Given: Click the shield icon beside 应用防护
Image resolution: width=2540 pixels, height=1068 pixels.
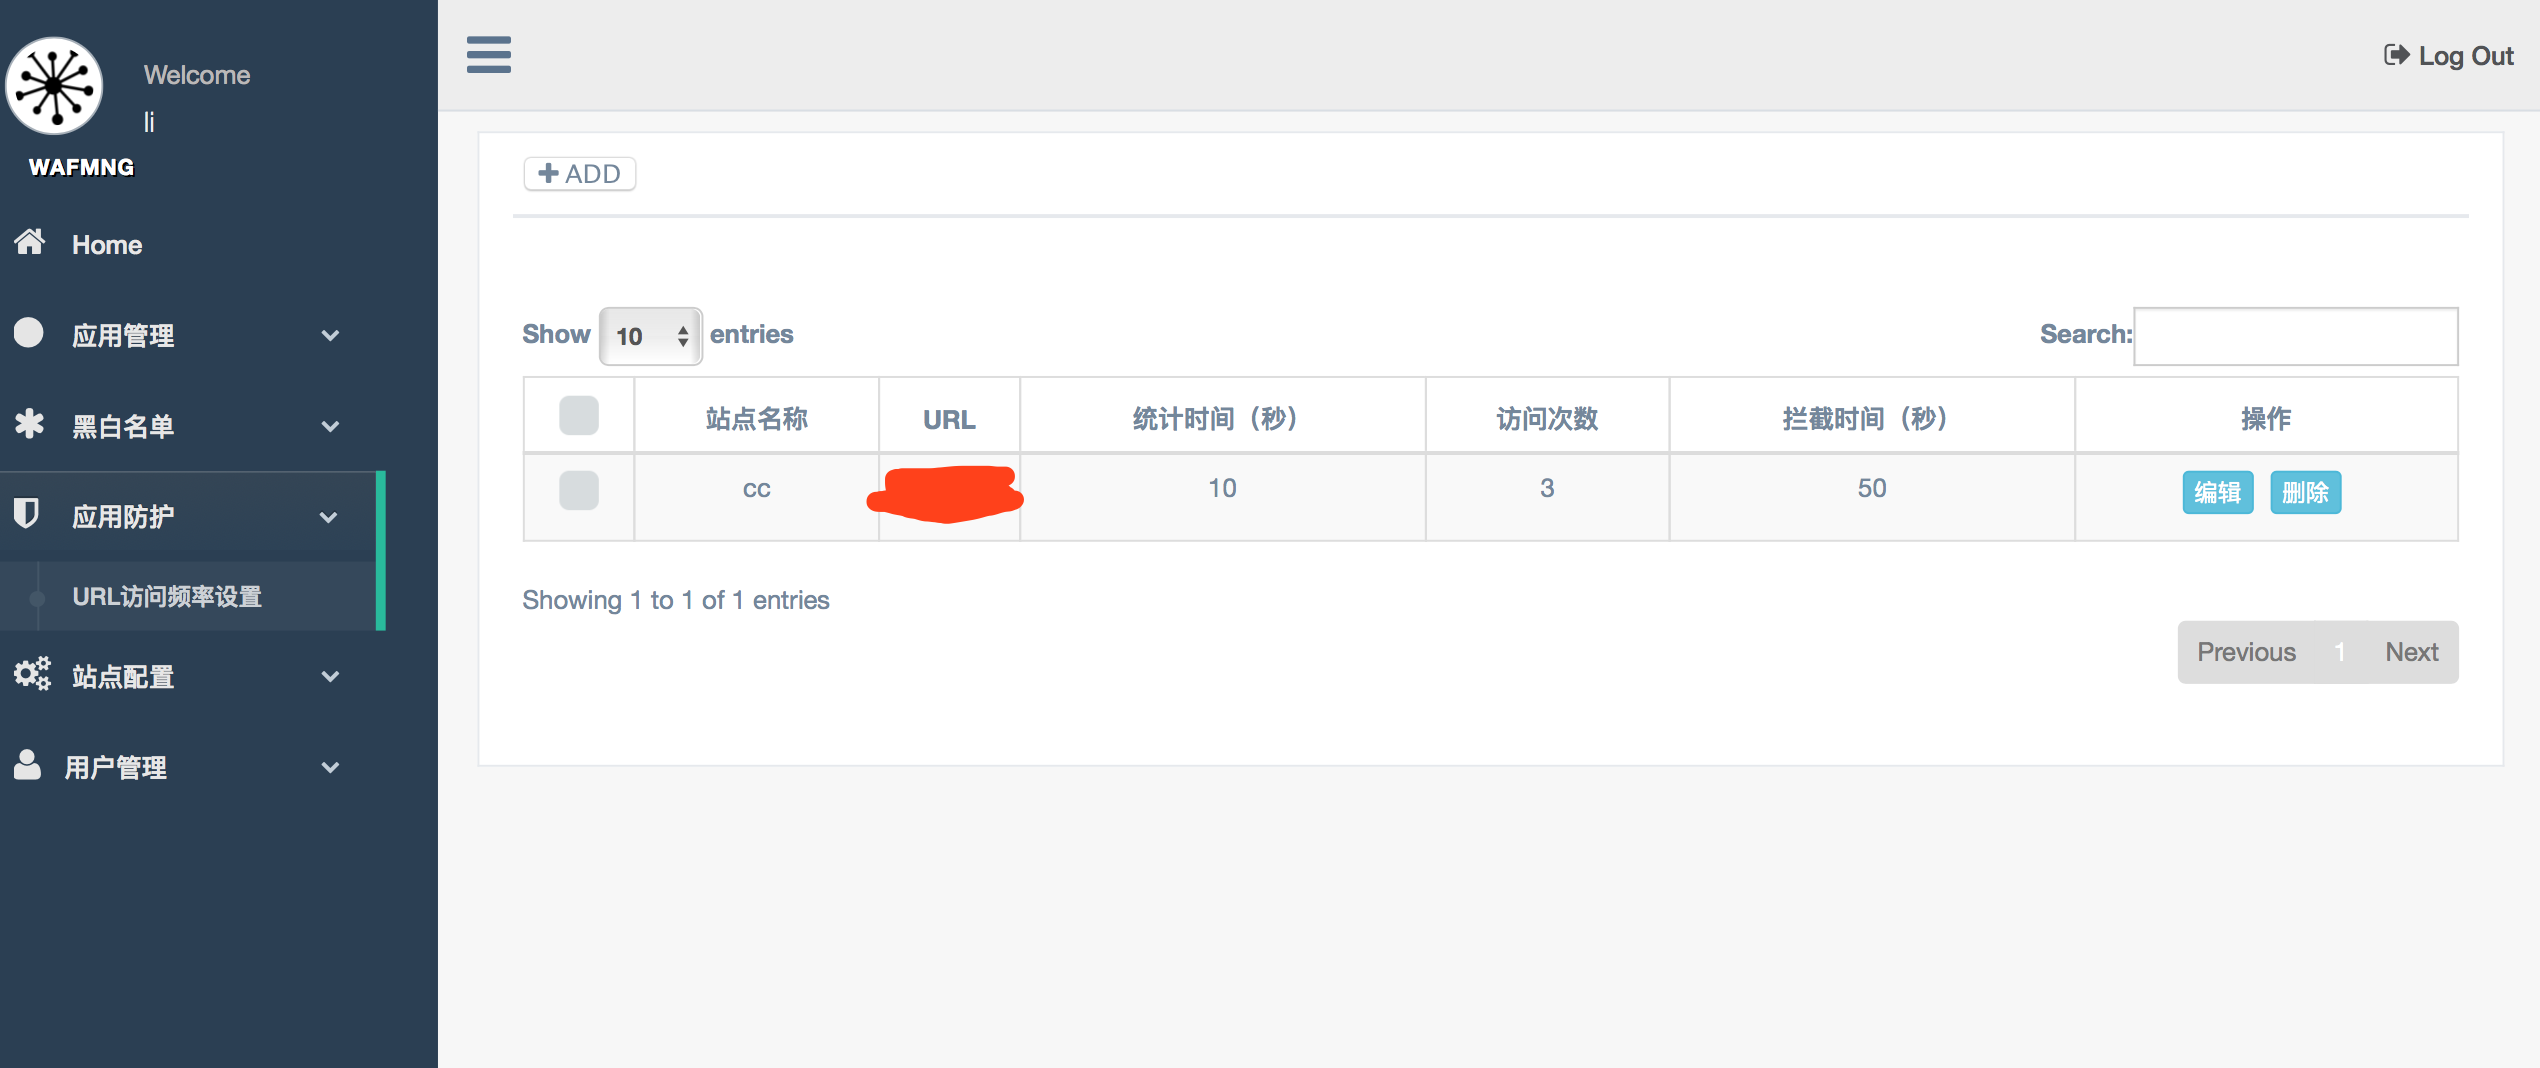Looking at the screenshot, I should (x=27, y=514).
